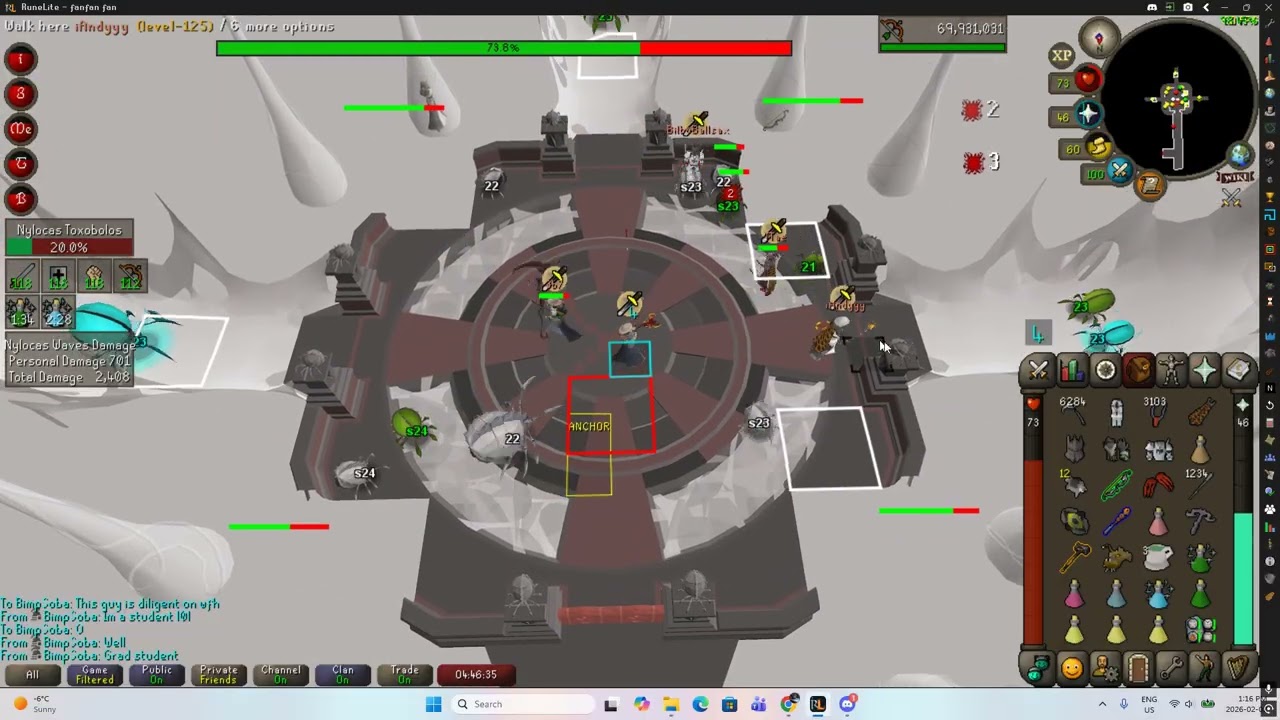This screenshot has width=1280, height=720.
Task: Open the Combat Options tab
Action: click(x=1039, y=371)
